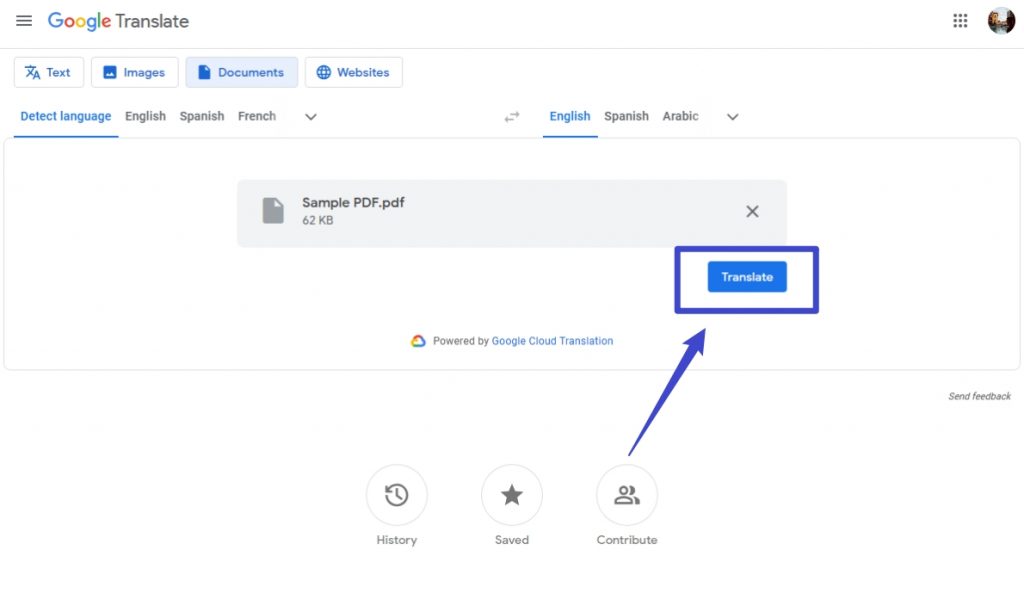Screen dimensions: 1024x593
Task: Open Google Cloud Translation link
Action: click(552, 341)
